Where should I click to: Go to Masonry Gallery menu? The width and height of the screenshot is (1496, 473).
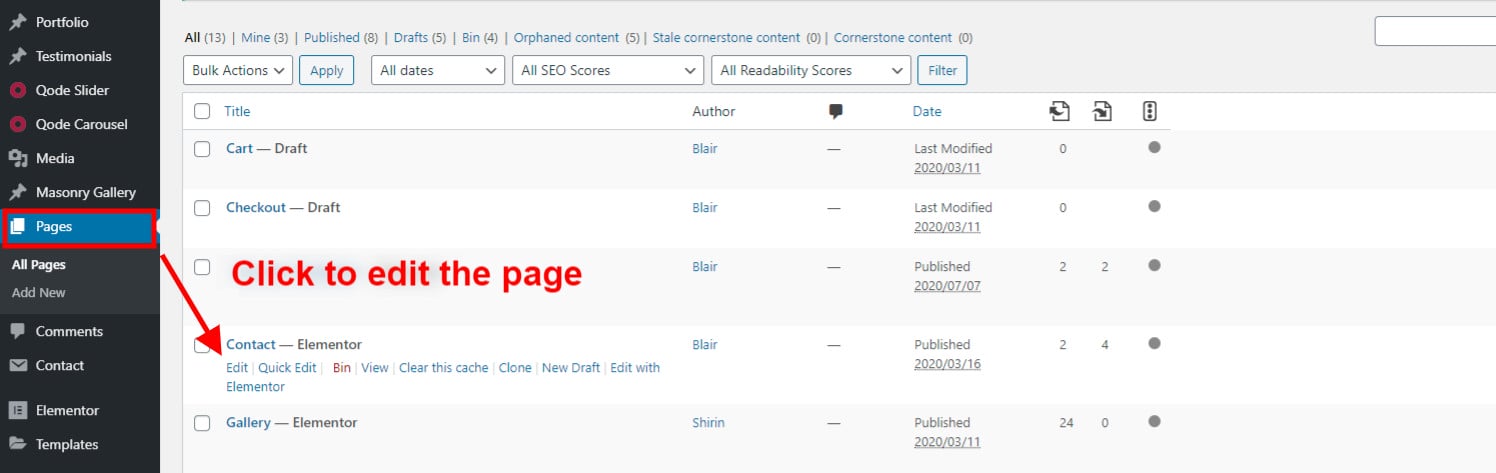[85, 192]
